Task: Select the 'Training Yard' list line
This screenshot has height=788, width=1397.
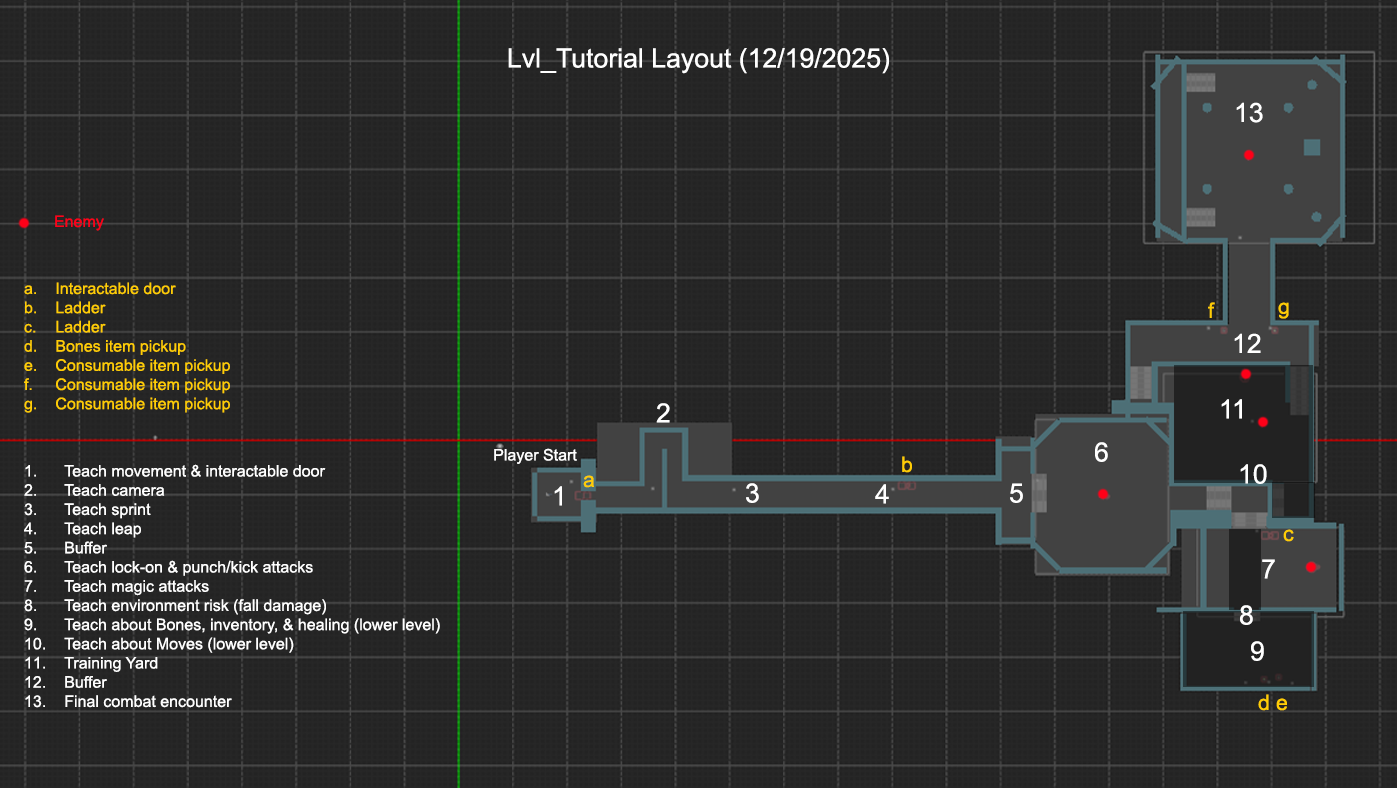Action: (91, 663)
